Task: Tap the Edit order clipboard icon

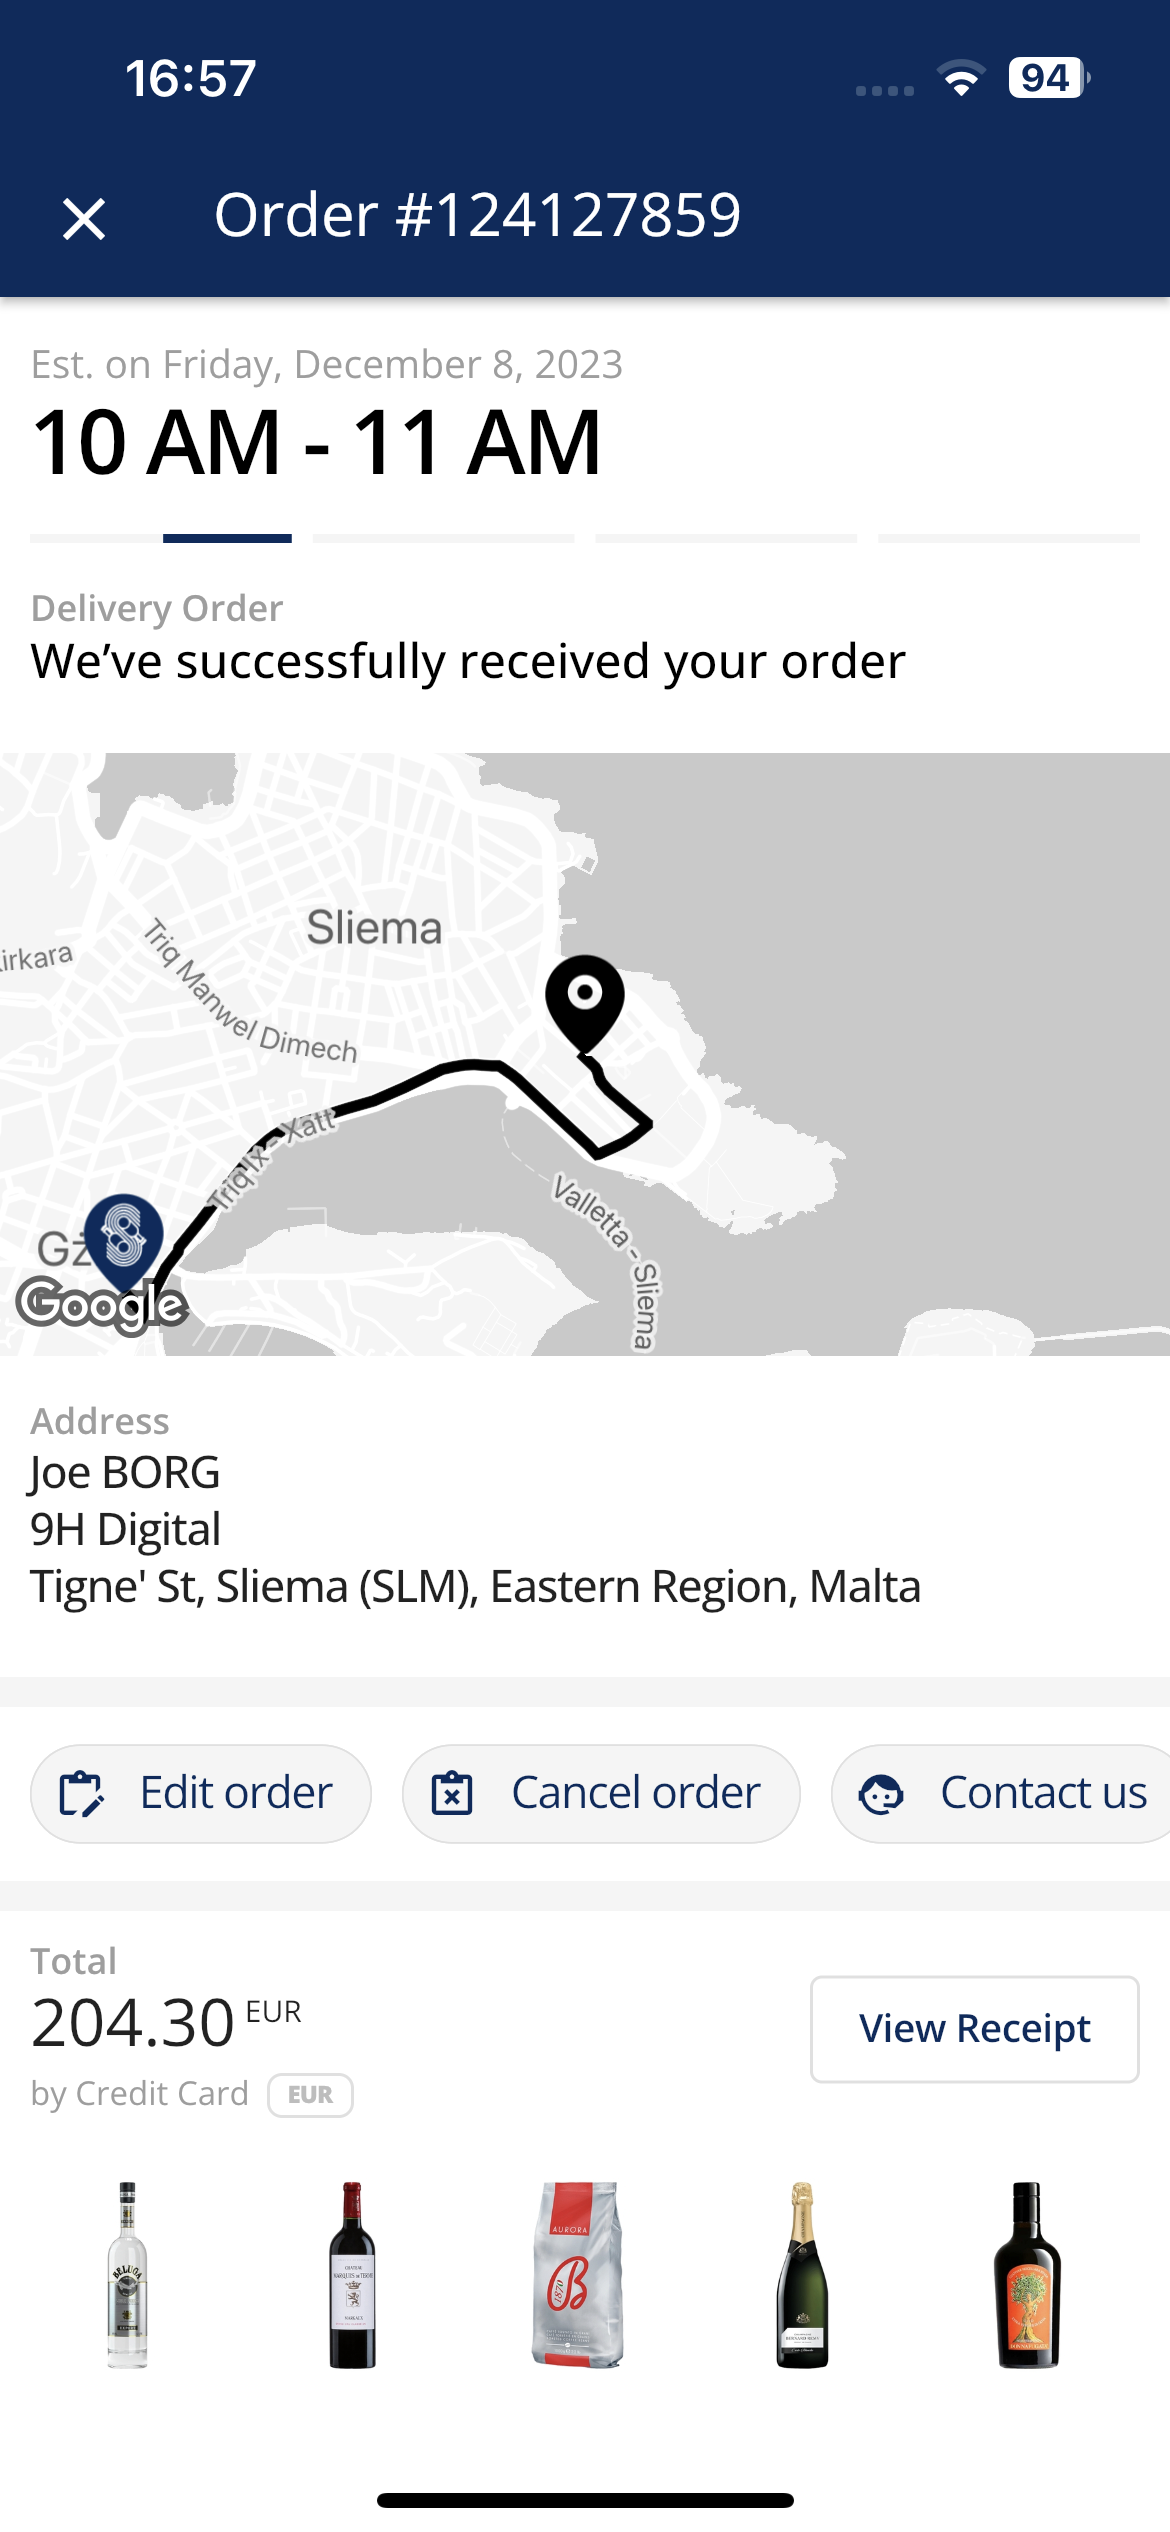Action: (x=81, y=1793)
